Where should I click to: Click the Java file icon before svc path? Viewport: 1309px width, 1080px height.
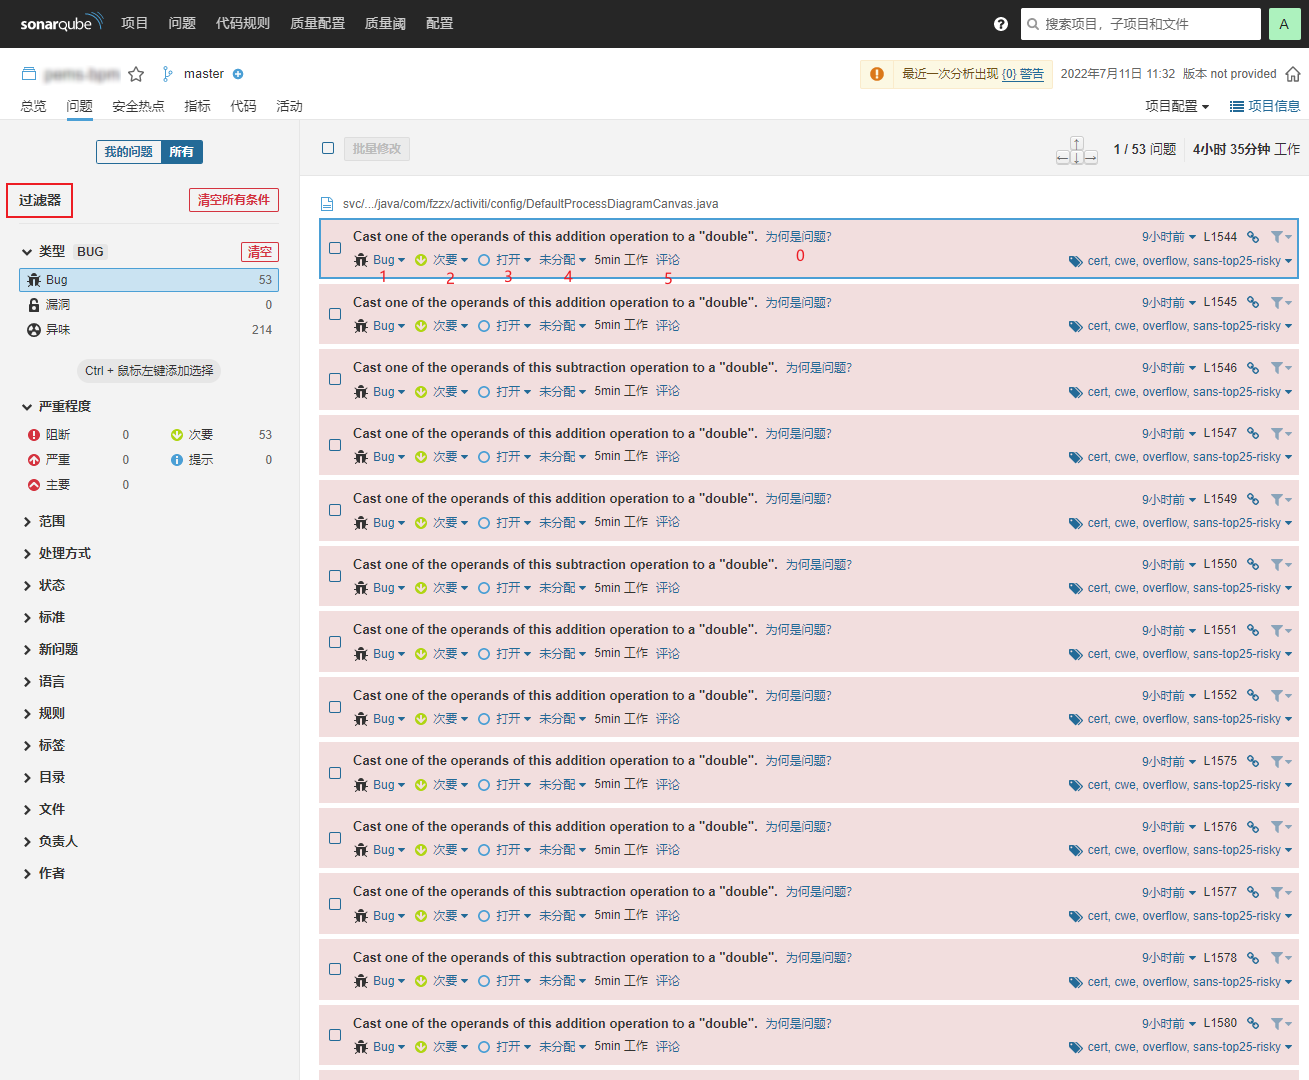[327, 204]
